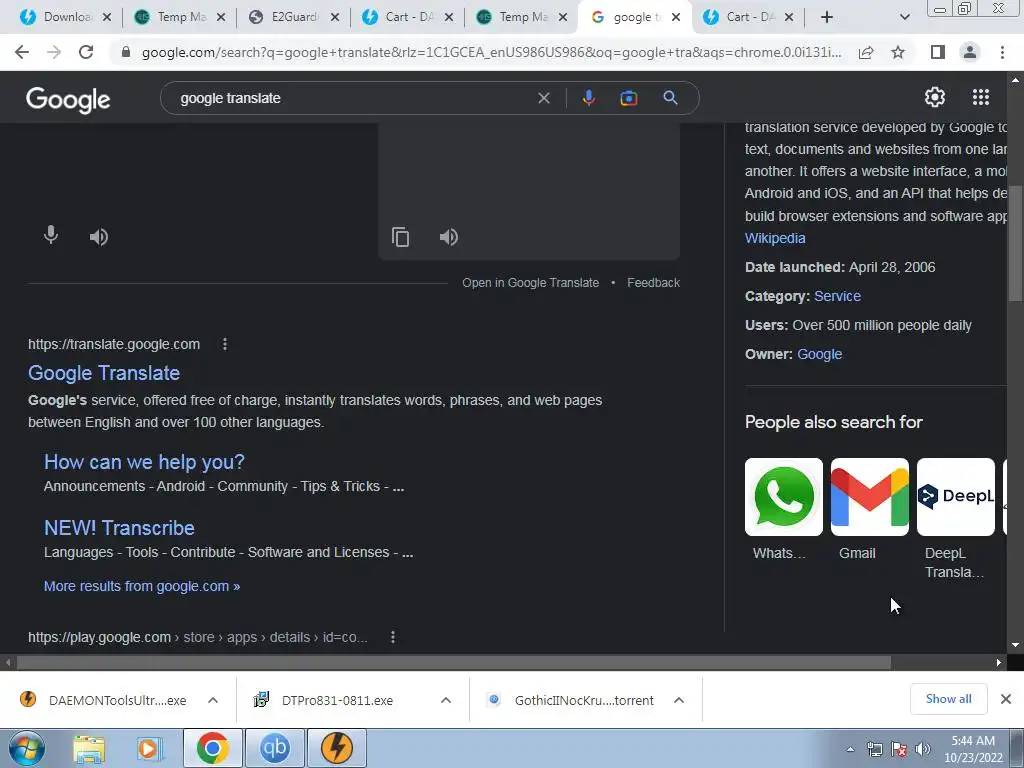The width and height of the screenshot is (1024, 768).
Task: Listen to source text speaker icon
Action: [99, 236]
